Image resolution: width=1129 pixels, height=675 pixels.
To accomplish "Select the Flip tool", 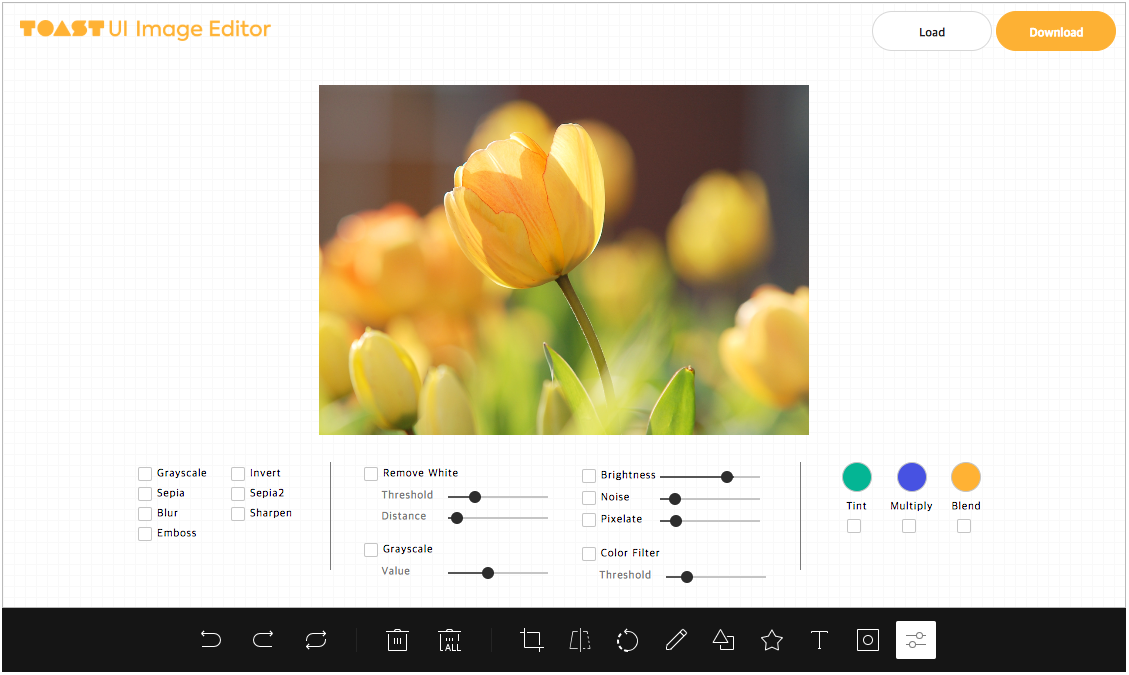I will tap(579, 640).
